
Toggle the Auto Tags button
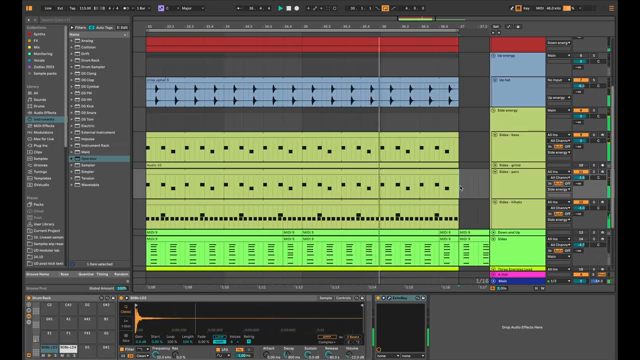[x=101, y=28]
